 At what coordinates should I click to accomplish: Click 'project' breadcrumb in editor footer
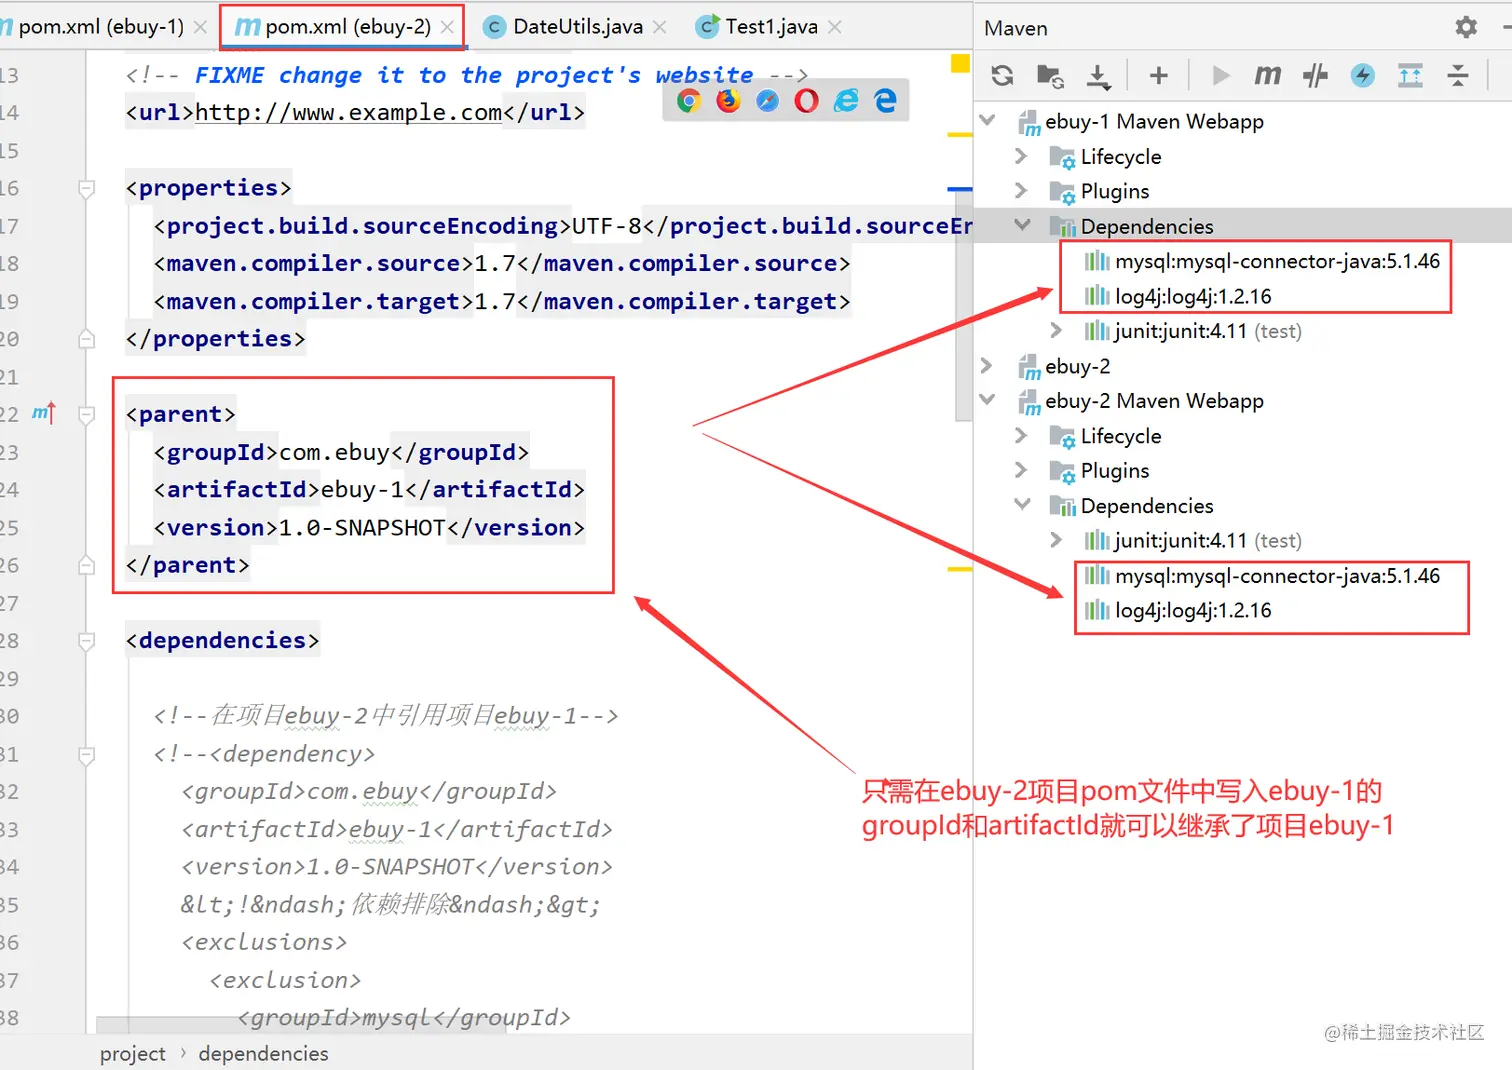coord(133,1053)
